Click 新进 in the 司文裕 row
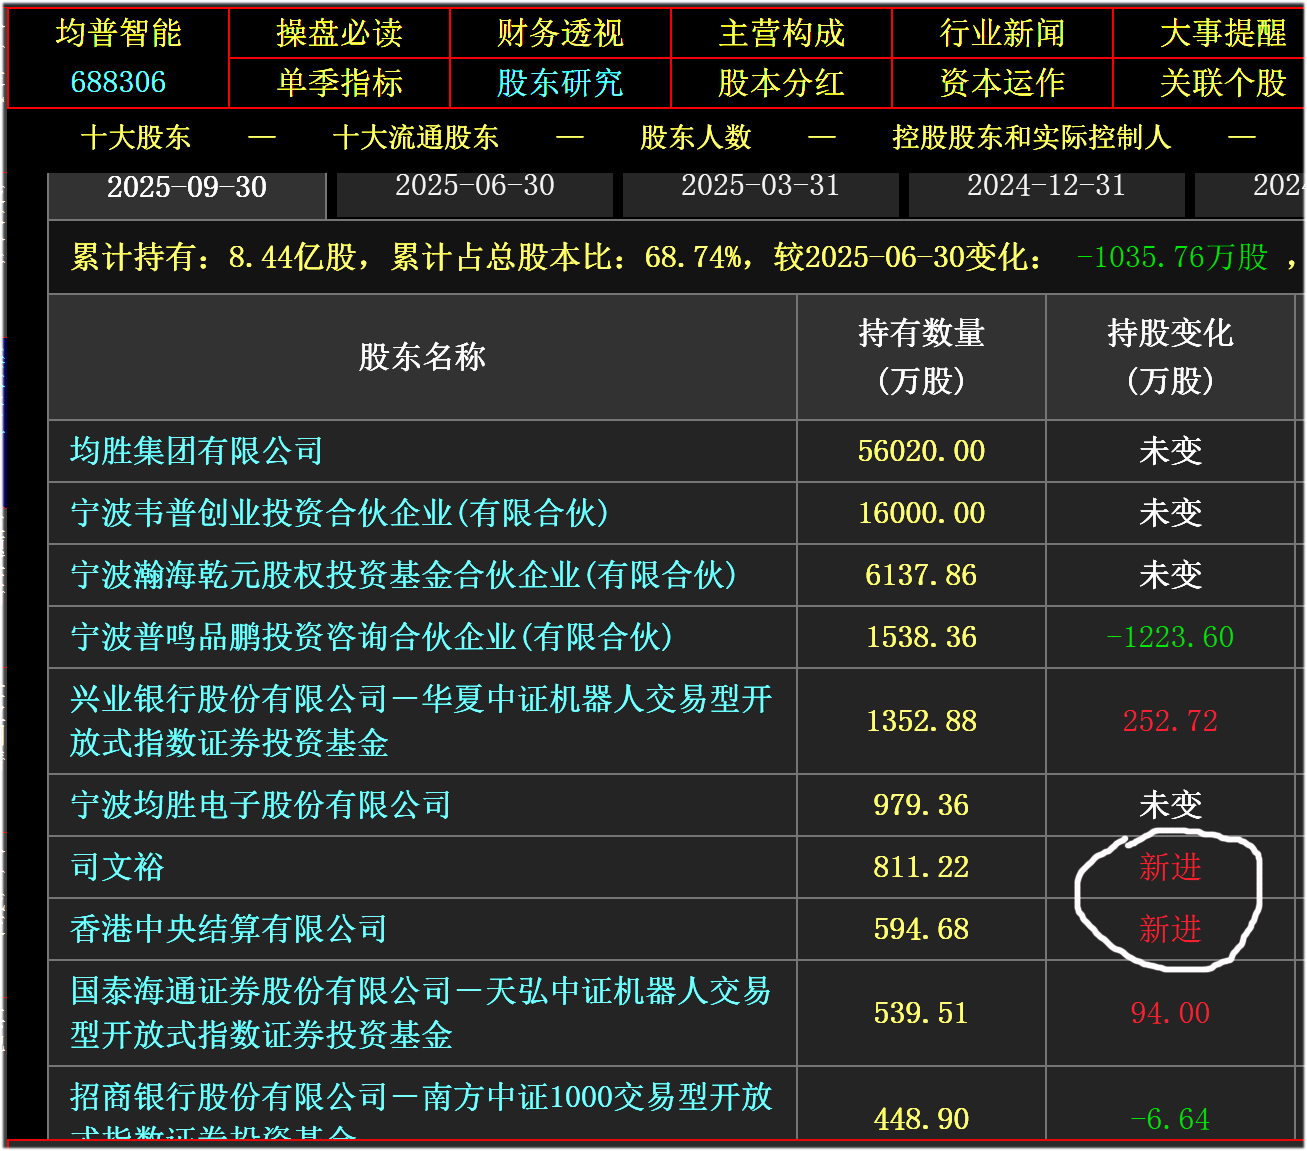The height and width of the screenshot is (1151, 1307). tap(1170, 867)
